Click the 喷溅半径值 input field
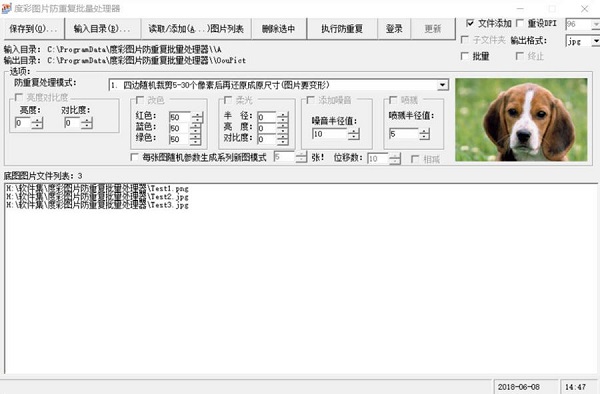The width and height of the screenshot is (600, 394). 403,134
